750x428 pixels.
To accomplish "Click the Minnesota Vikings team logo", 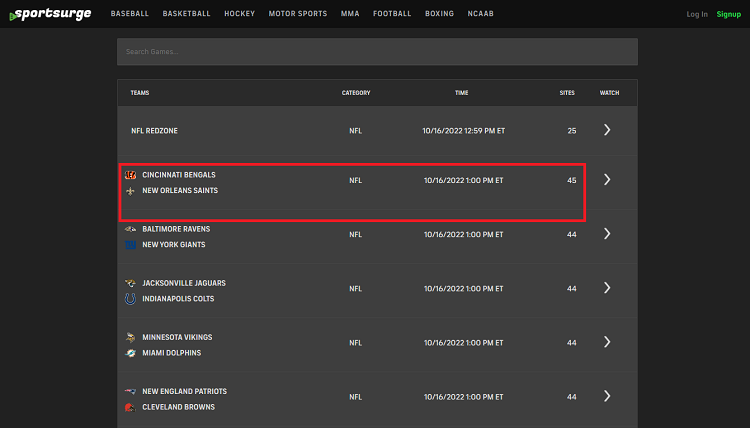I will [x=130, y=338].
